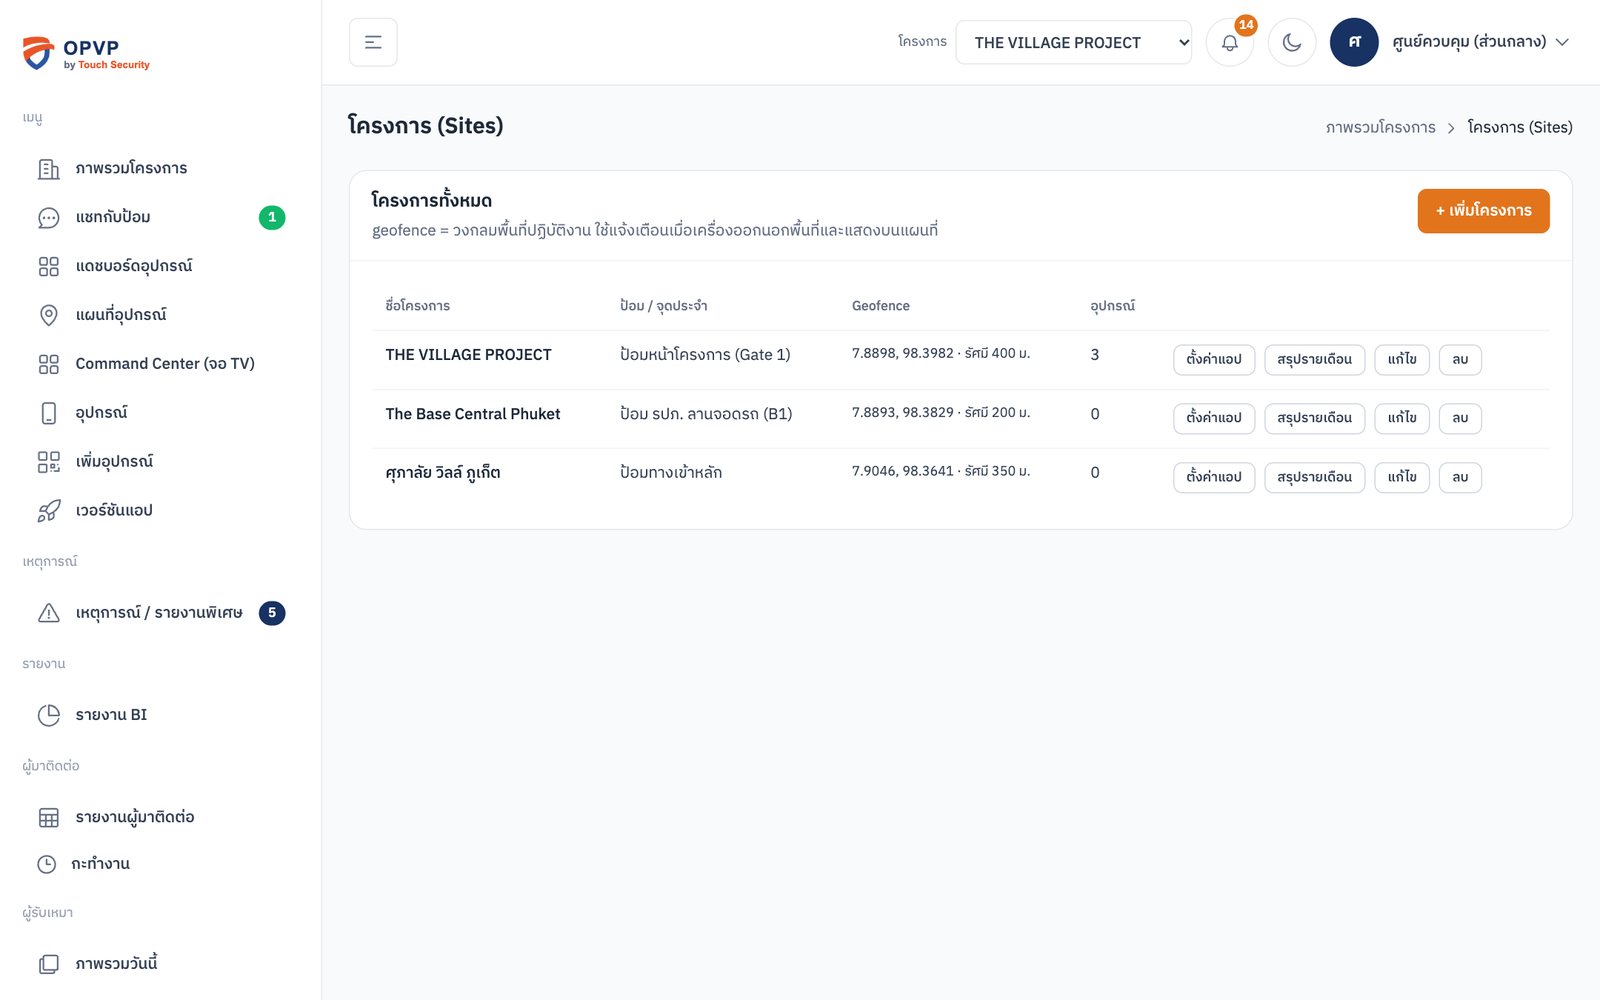Click แก้ไข for The Base Central Phuket
Viewport: 1600px width, 1000px height.
[x=1402, y=418]
